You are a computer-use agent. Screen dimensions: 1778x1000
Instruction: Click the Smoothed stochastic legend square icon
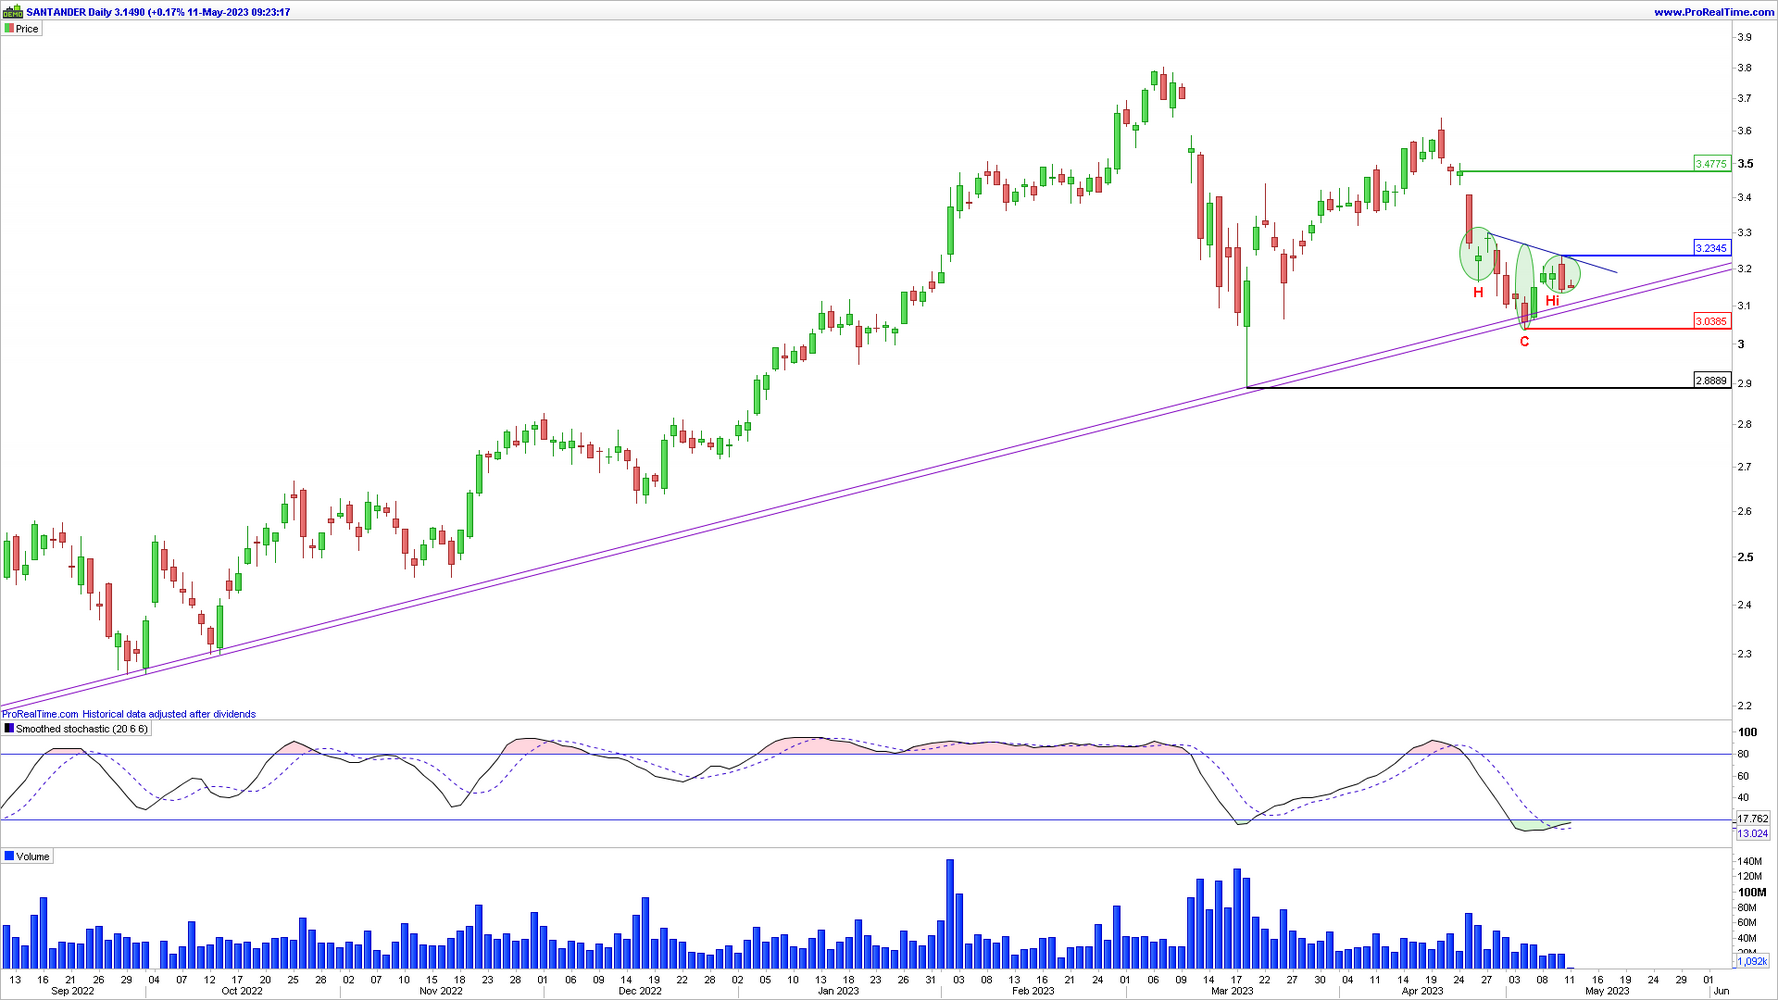point(9,729)
